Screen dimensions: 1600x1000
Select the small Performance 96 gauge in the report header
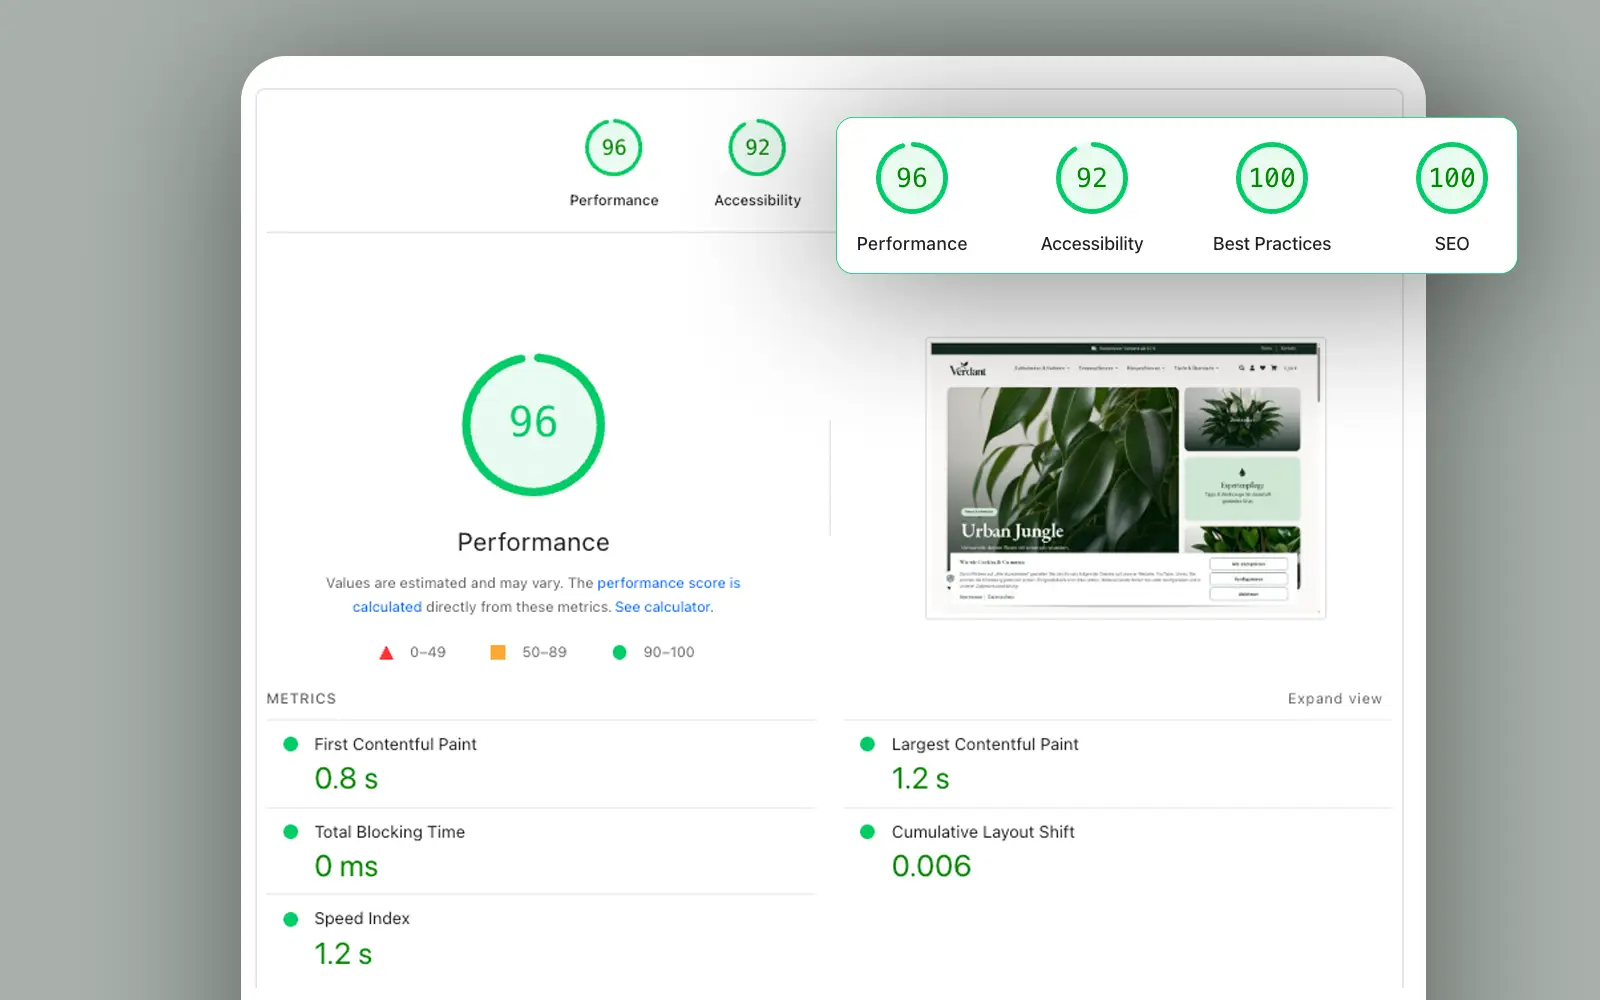coord(613,148)
